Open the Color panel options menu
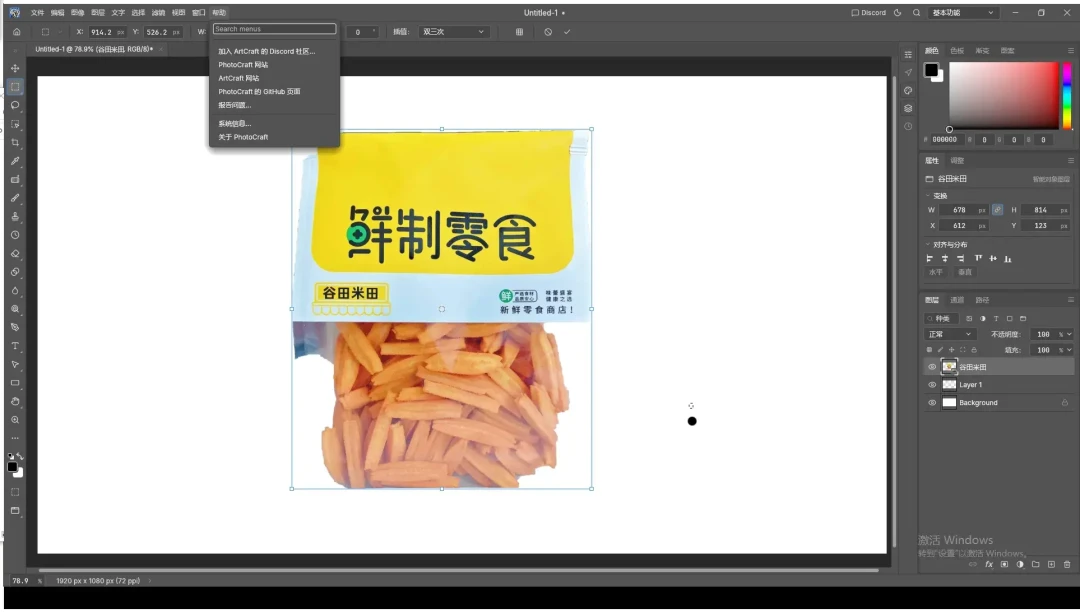Image resolution: width=1080 pixels, height=613 pixels. coord(1070,50)
